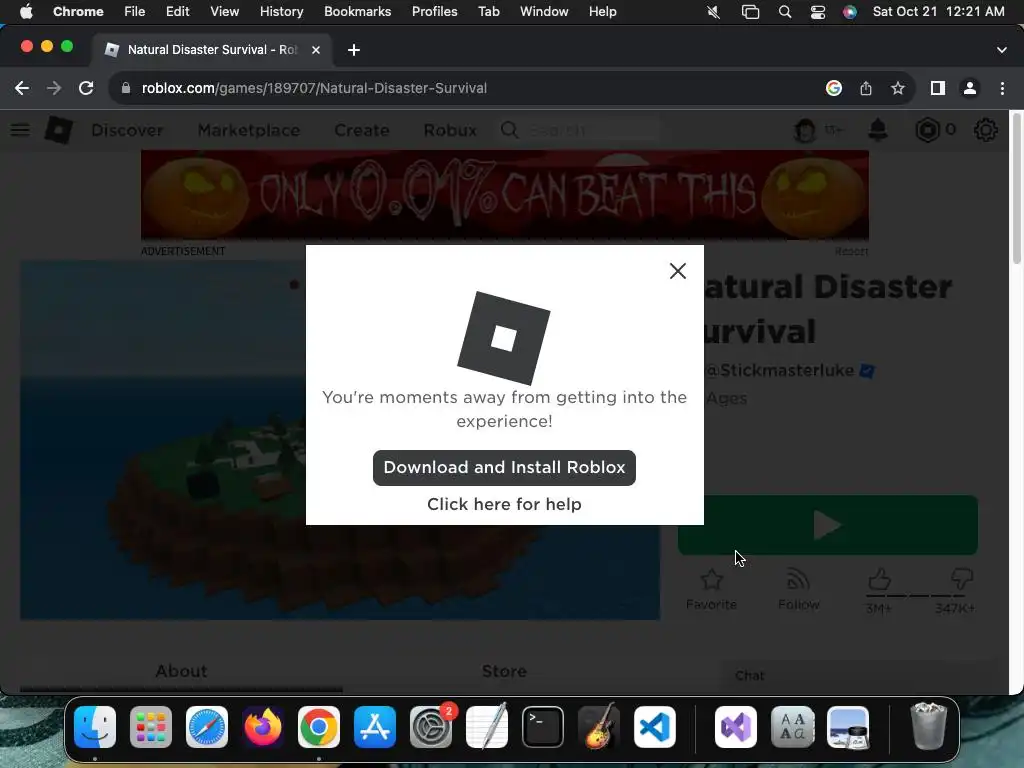Open Control Center in menu bar
This screenshot has width=1024, height=768.
click(818, 11)
